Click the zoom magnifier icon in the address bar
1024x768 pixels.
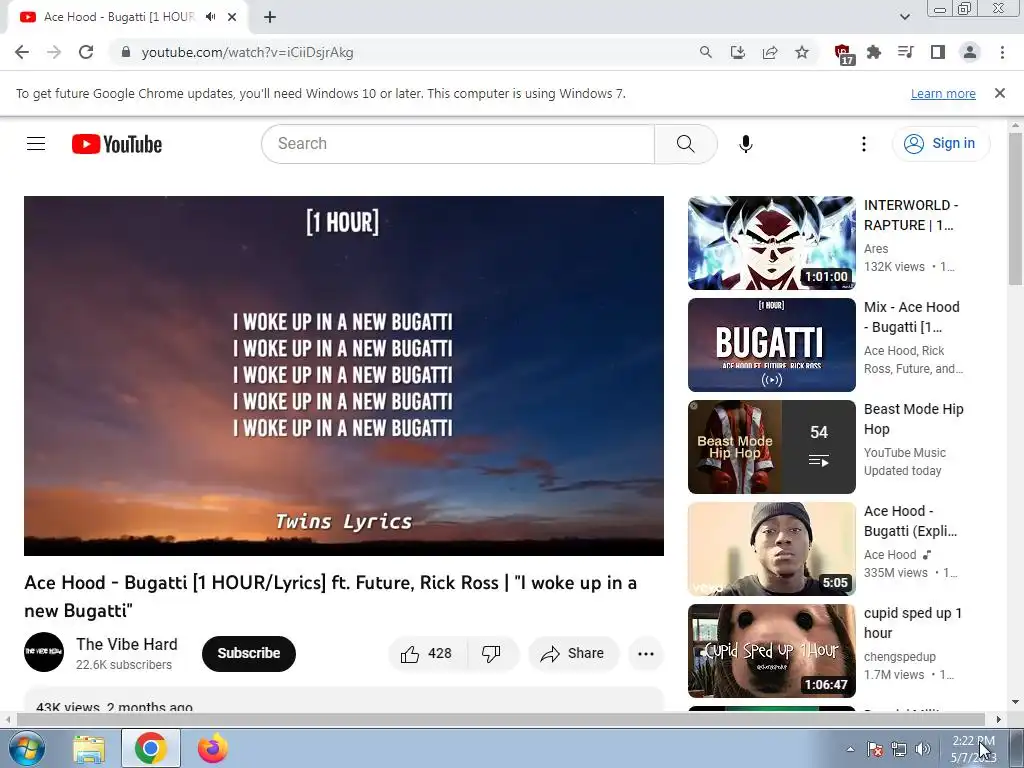705,52
